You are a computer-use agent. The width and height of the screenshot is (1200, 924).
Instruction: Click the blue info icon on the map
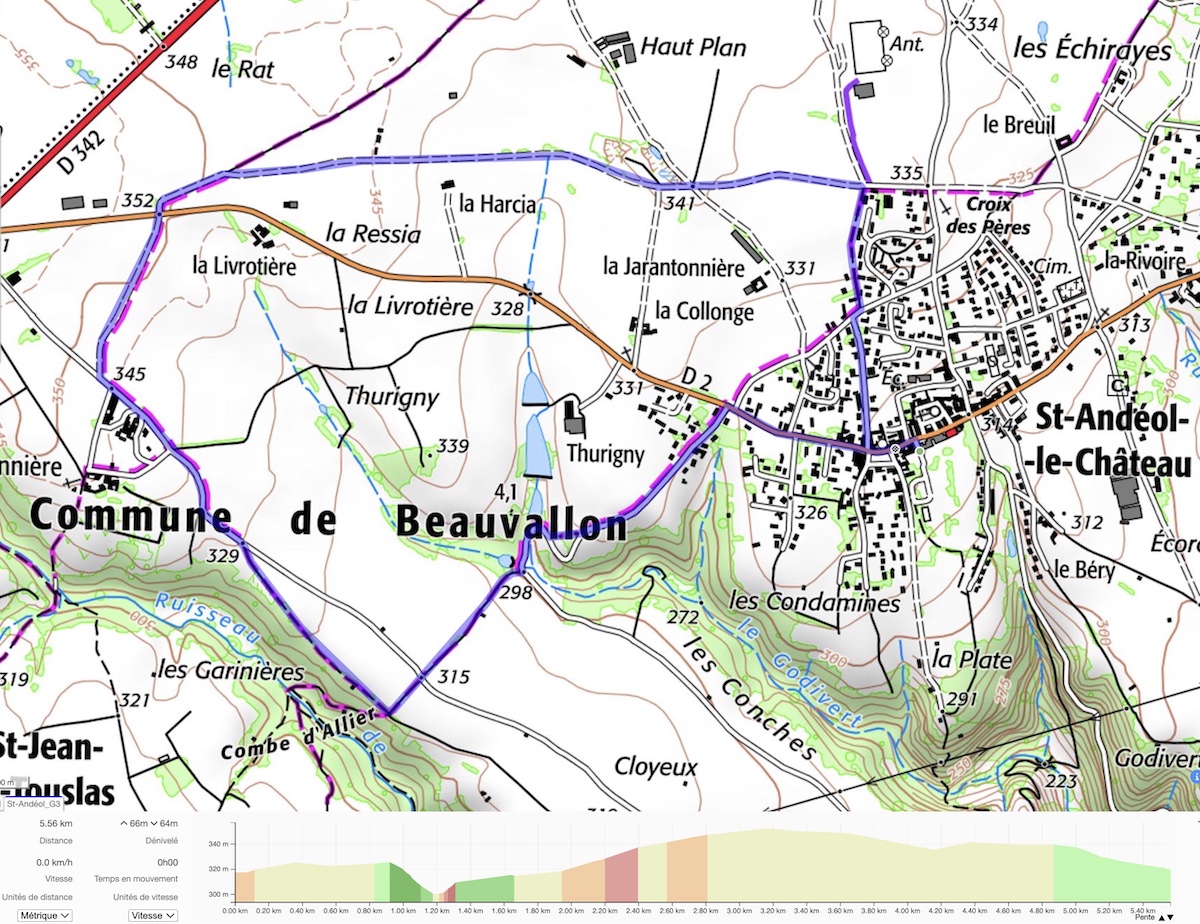pos(1195,776)
